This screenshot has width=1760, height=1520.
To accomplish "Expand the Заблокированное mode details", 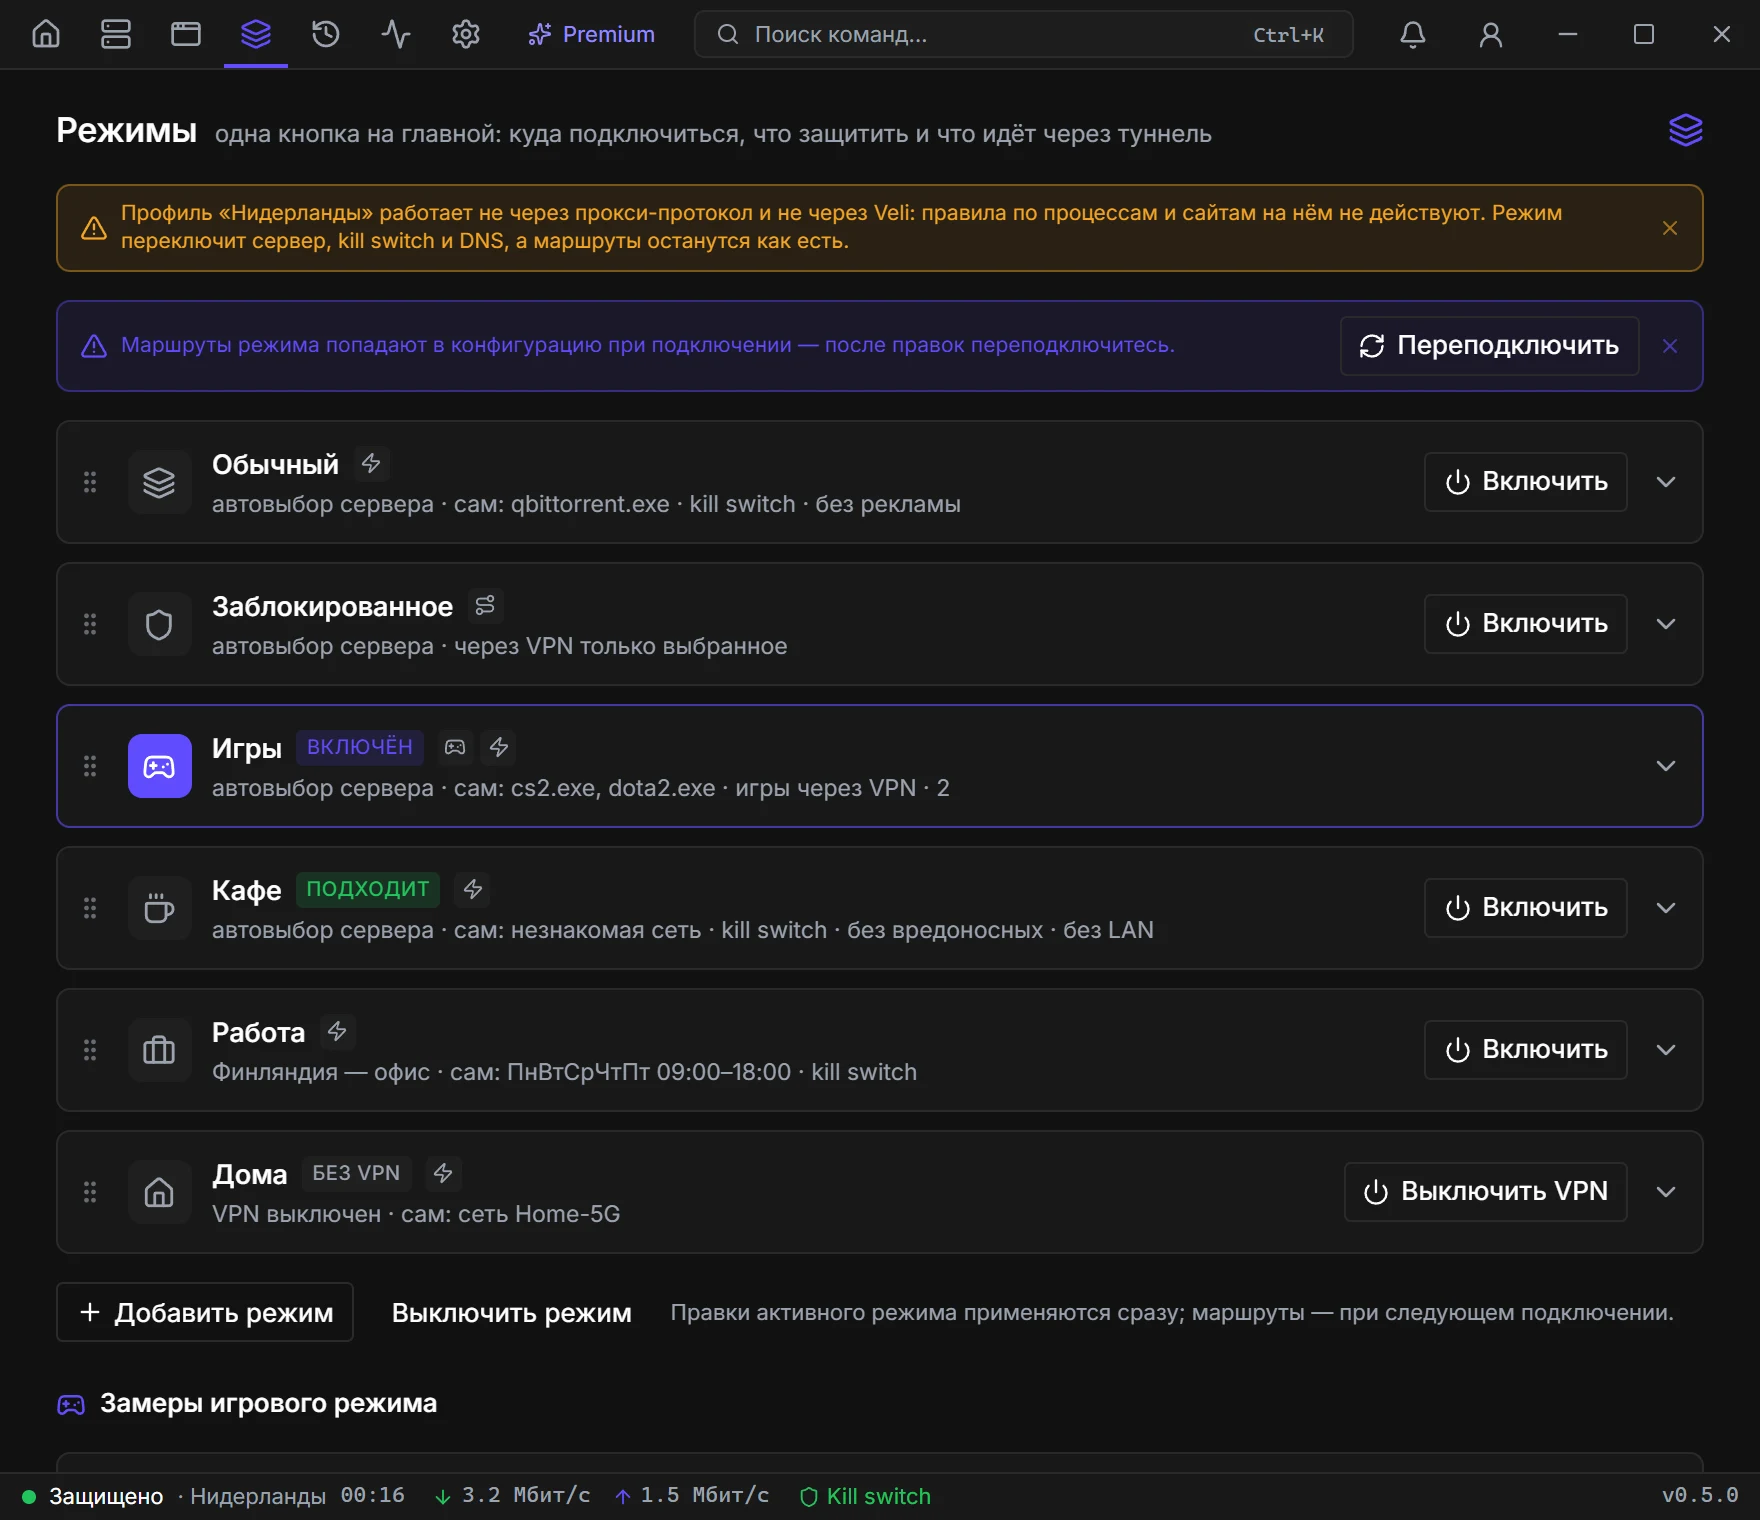I will (1666, 624).
